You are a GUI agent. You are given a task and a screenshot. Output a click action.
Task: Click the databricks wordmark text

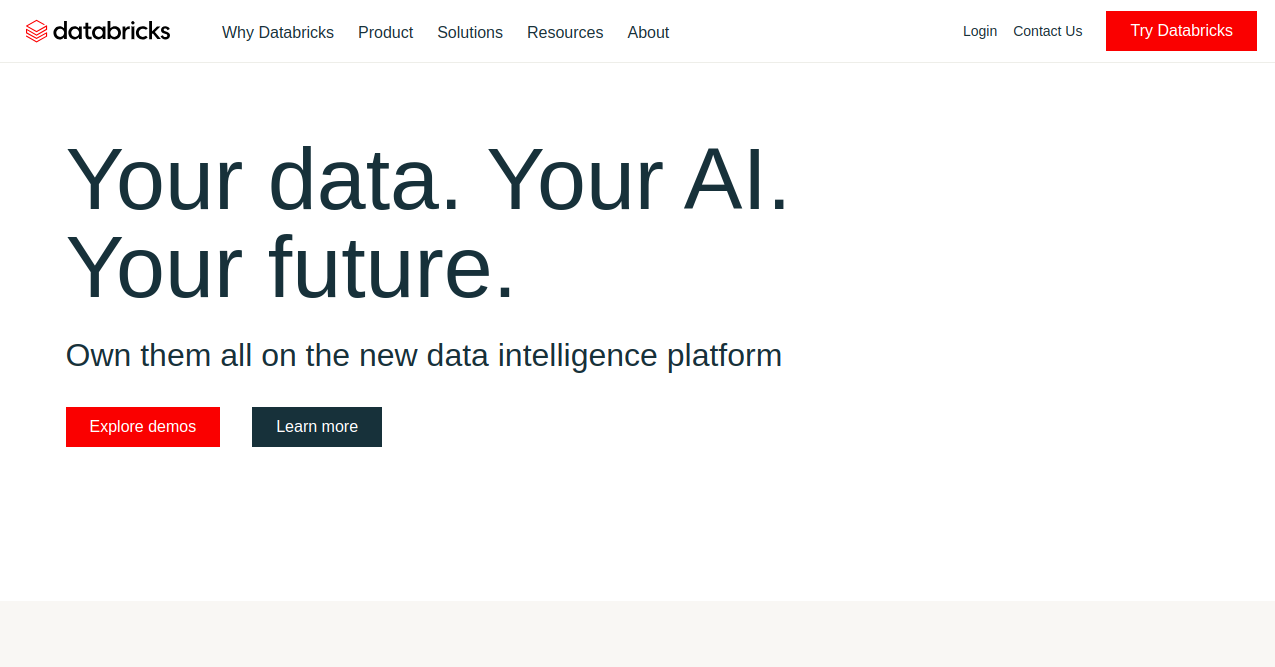click(x=111, y=31)
